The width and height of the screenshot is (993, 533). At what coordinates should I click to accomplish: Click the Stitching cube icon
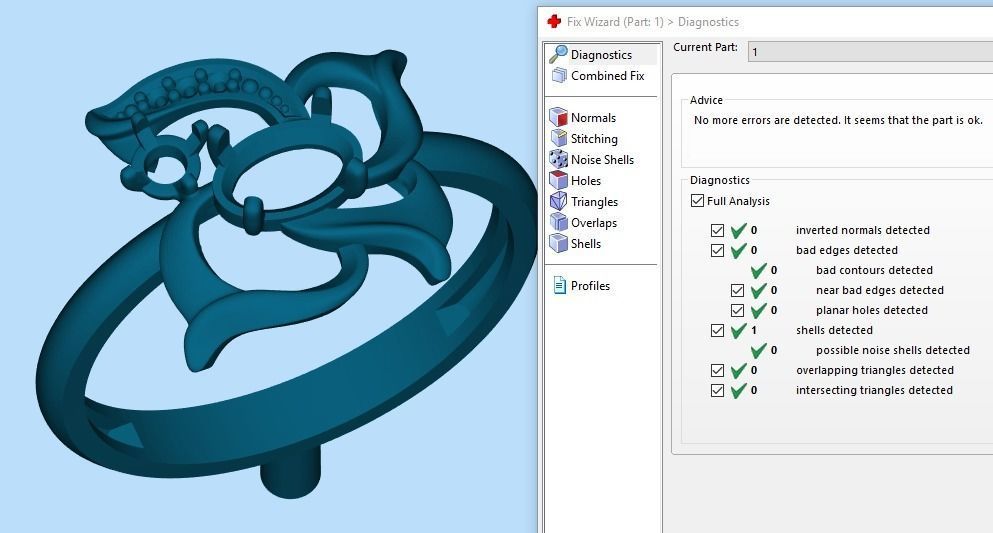559,138
